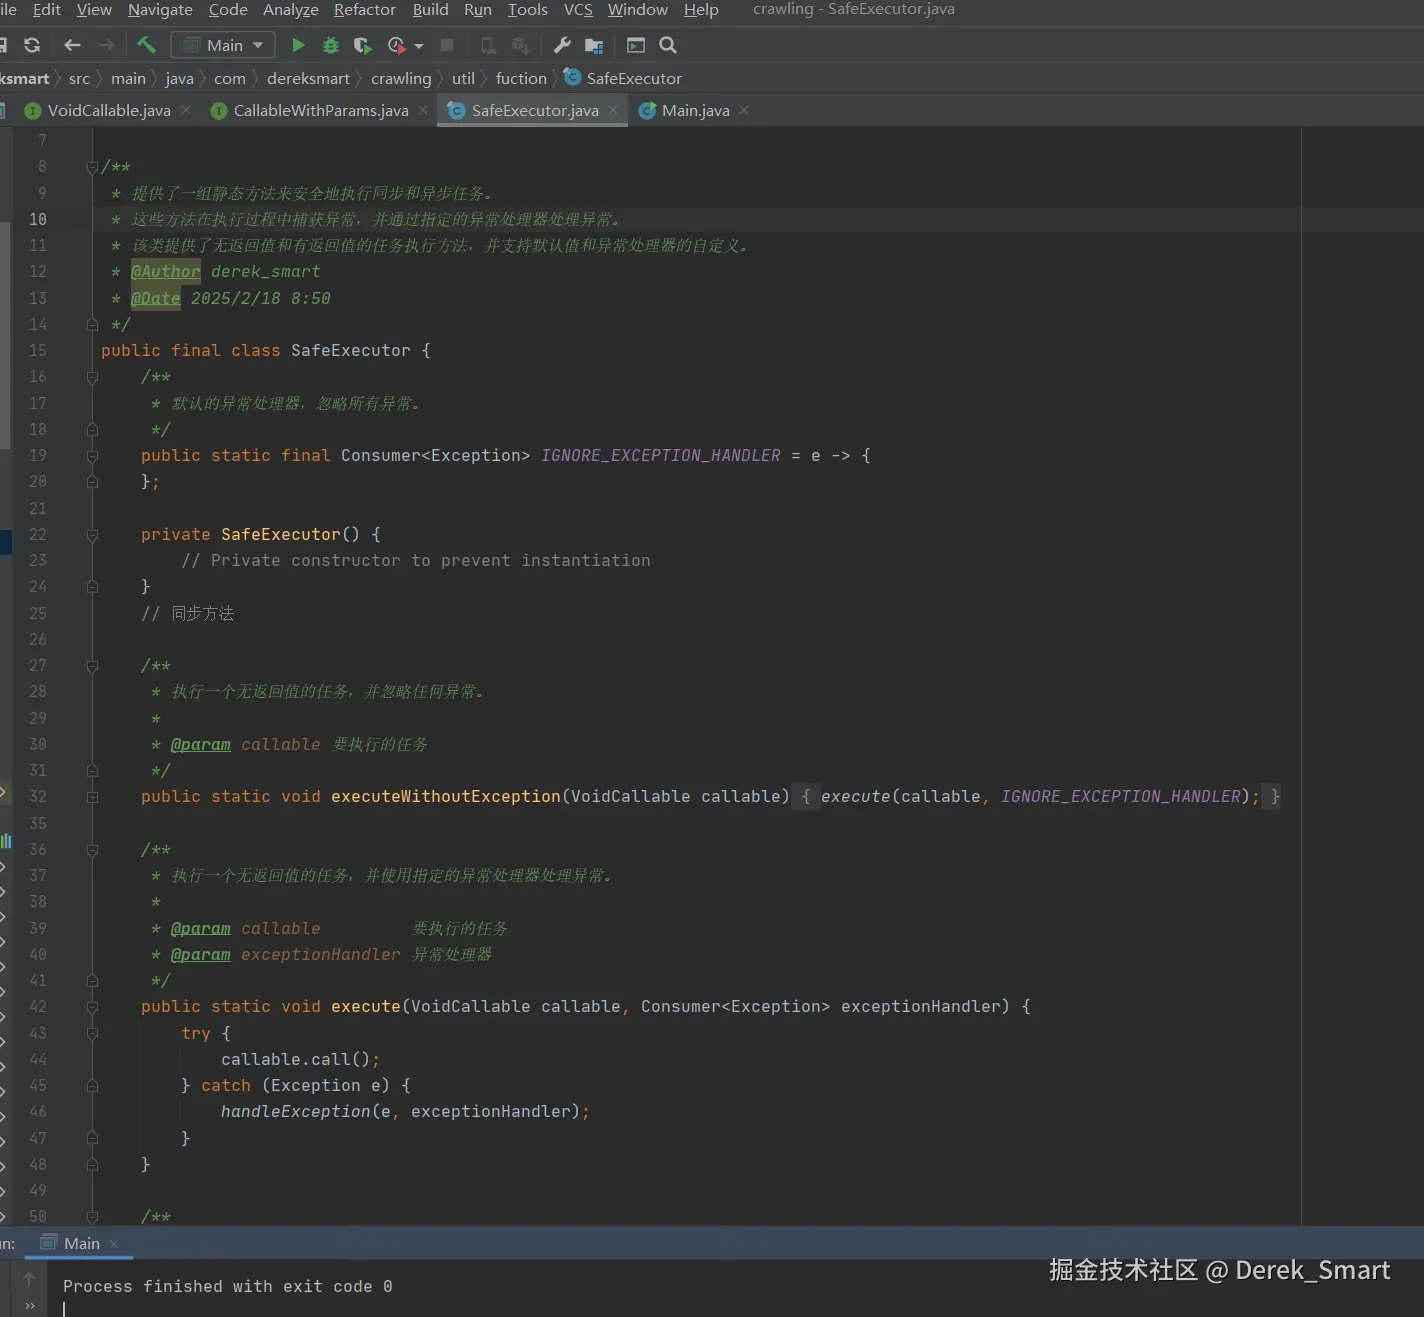Expand the profiler run options arrow
The height and width of the screenshot is (1317, 1424).
[x=419, y=46]
